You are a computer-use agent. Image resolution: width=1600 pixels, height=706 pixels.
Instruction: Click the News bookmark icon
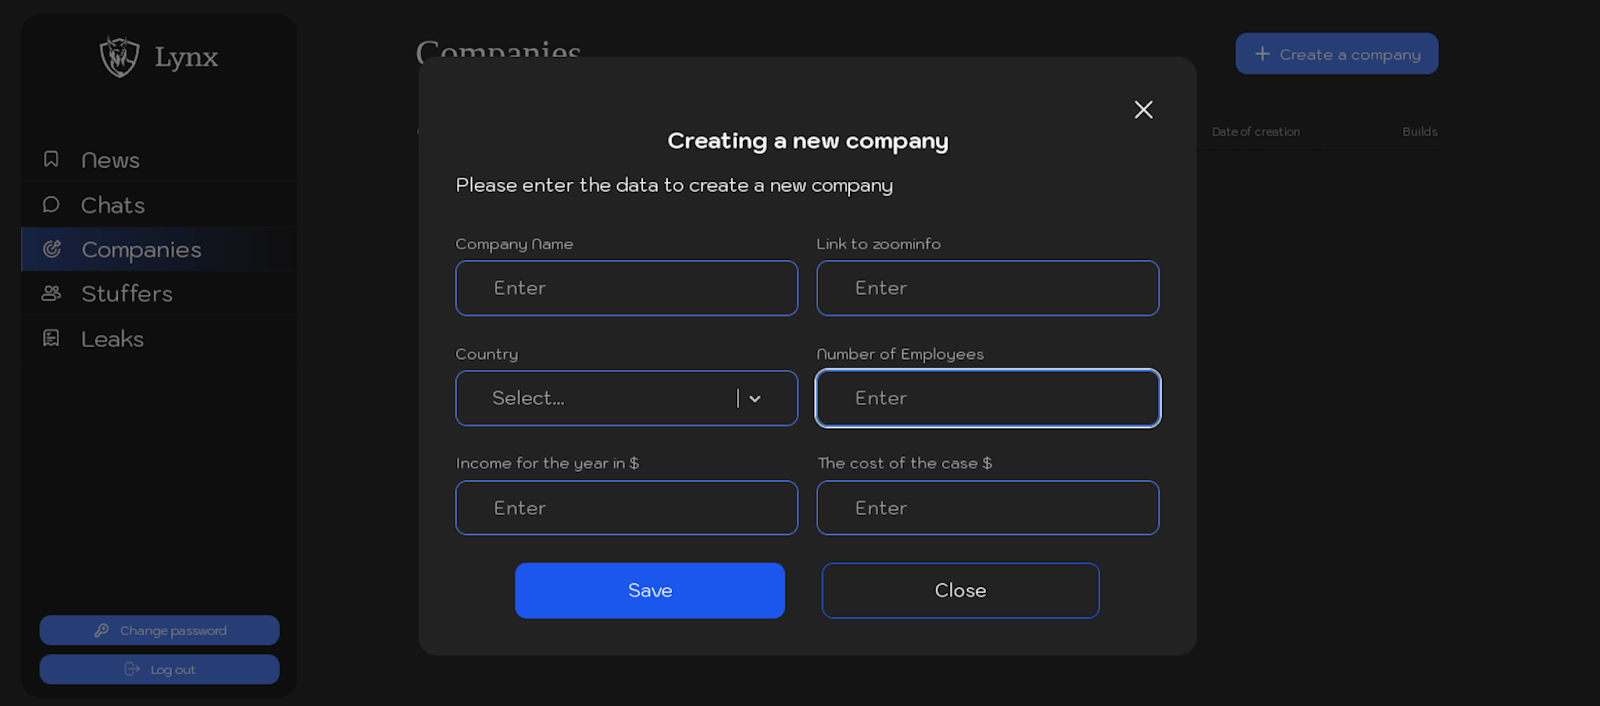click(51, 159)
